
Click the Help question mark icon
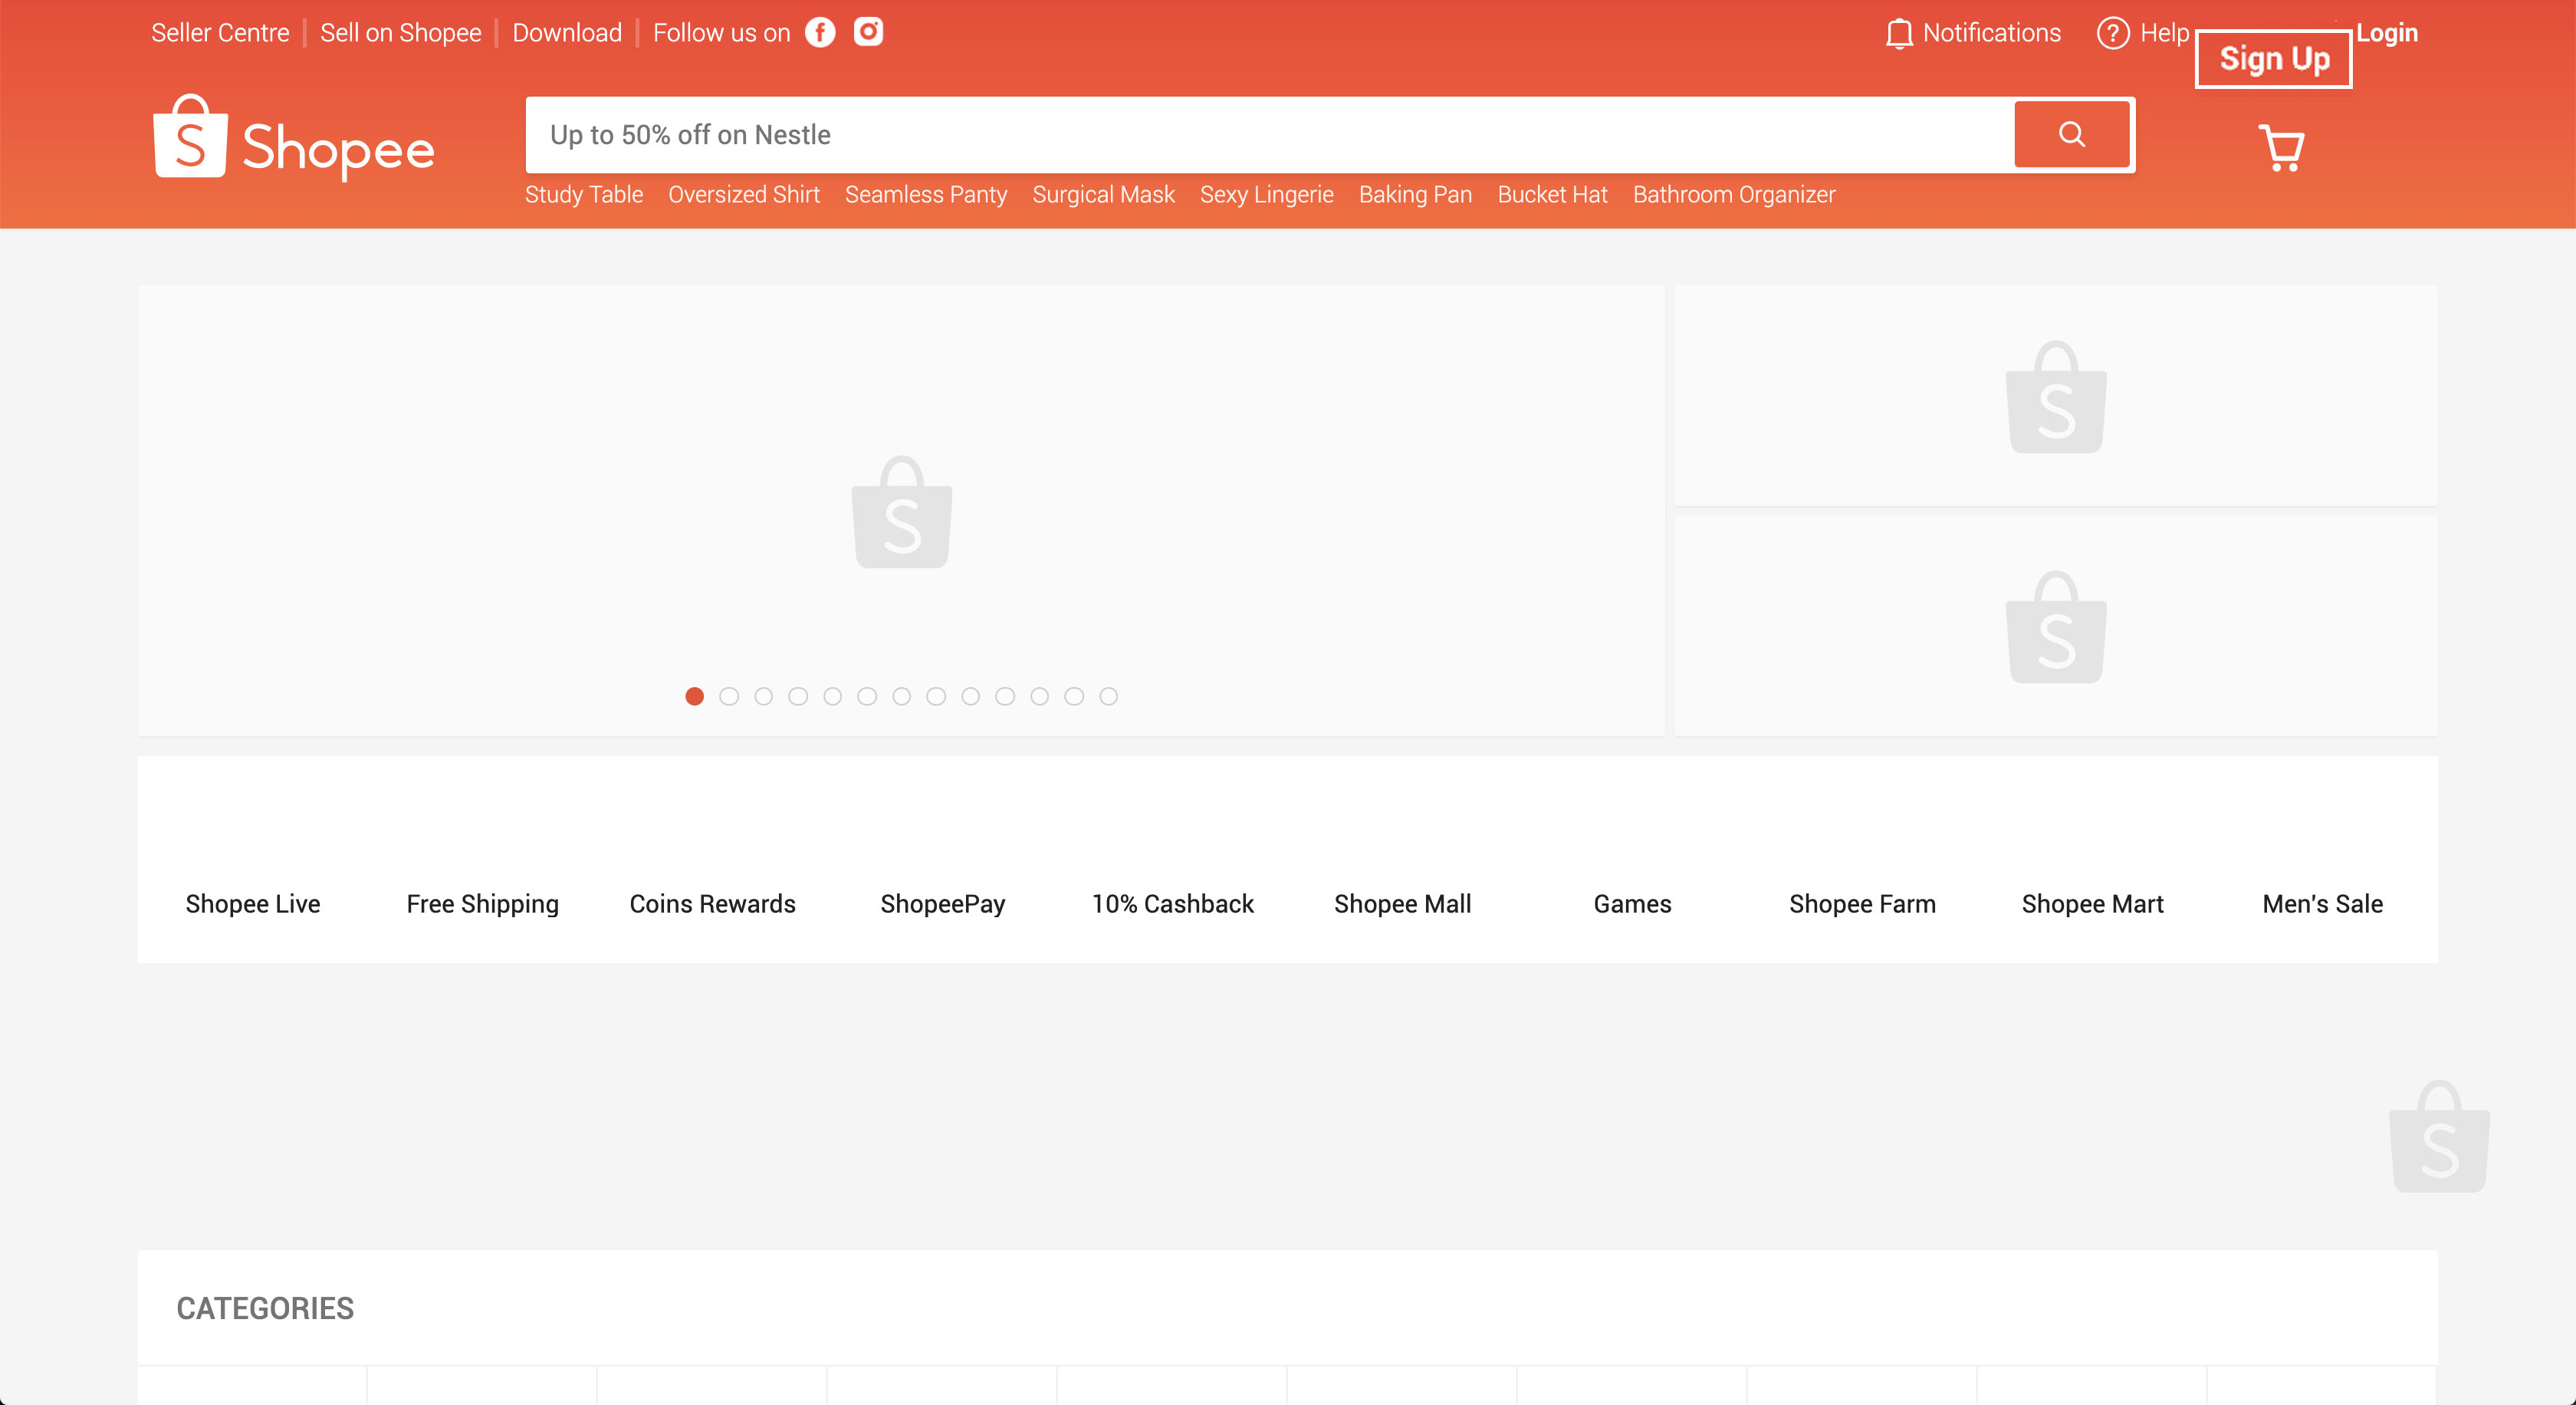click(2112, 34)
